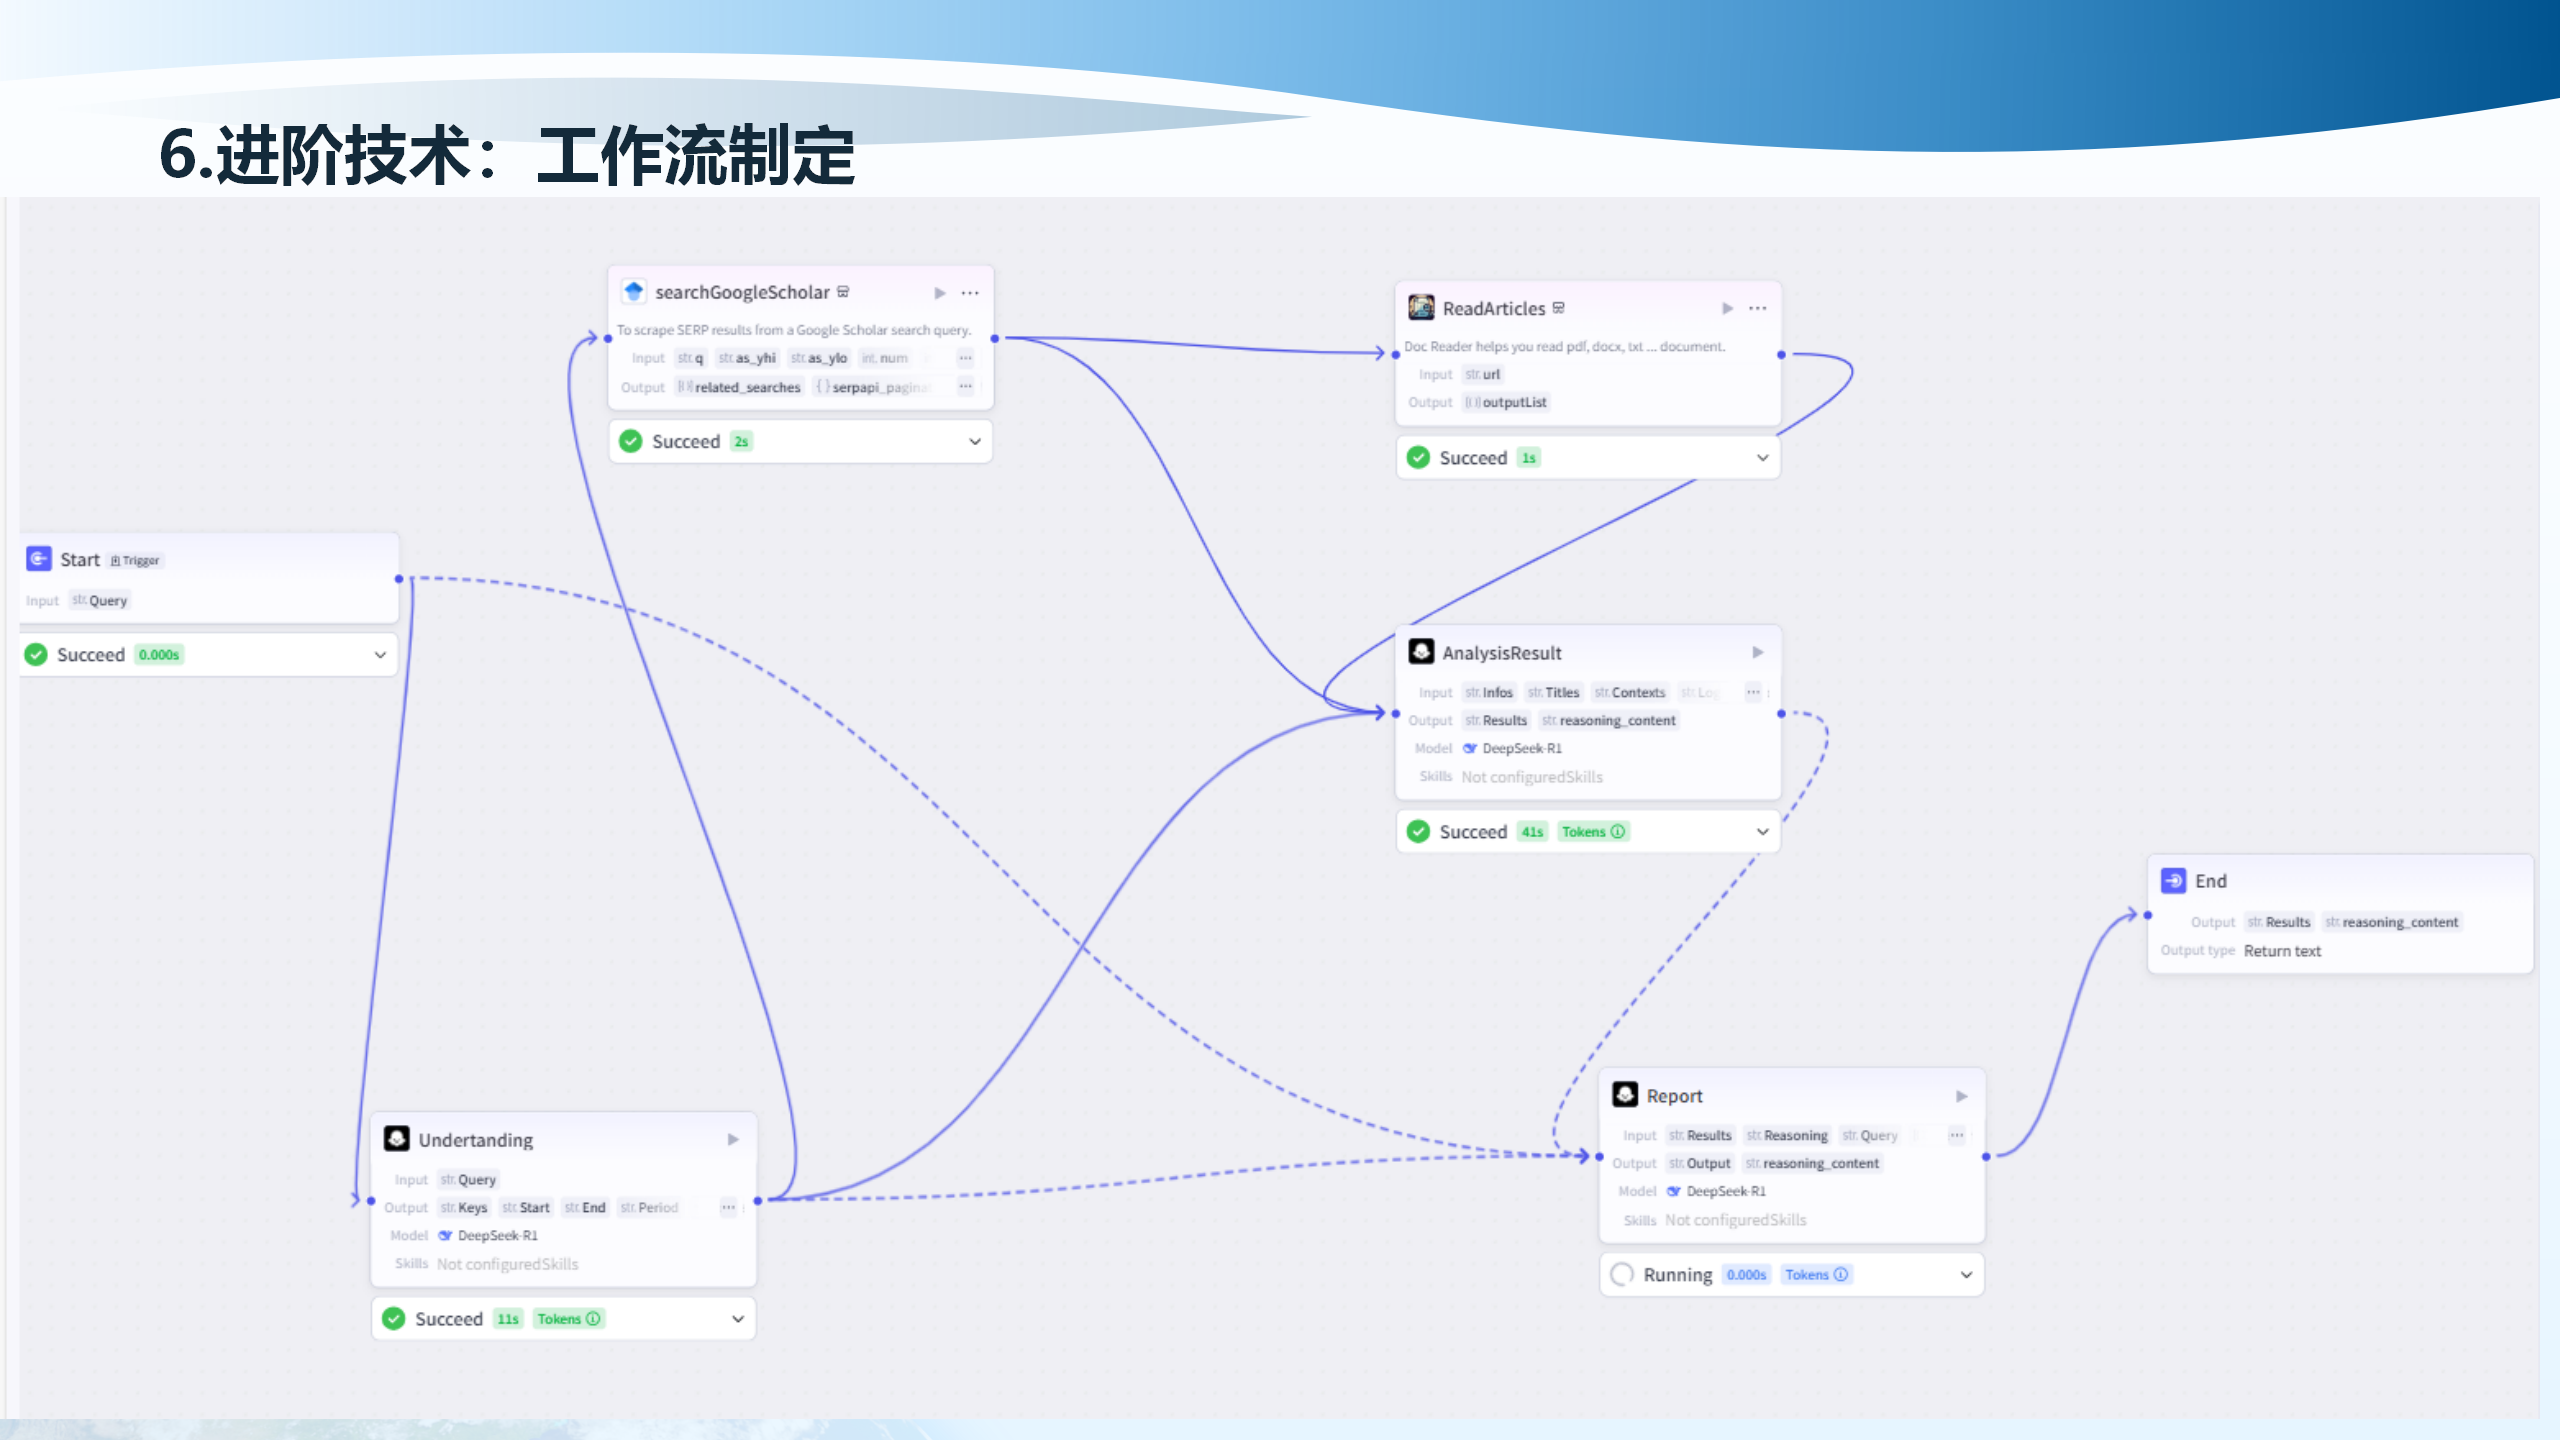Show hidden input parameters in Report node

tap(1955, 1134)
